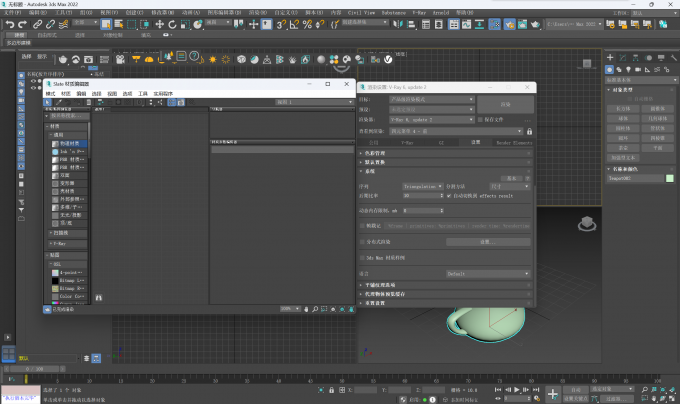This screenshot has width=680, height=404.
Task: Click the delete (trash) icon in Slate editor toolbar
Action: coord(88,102)
